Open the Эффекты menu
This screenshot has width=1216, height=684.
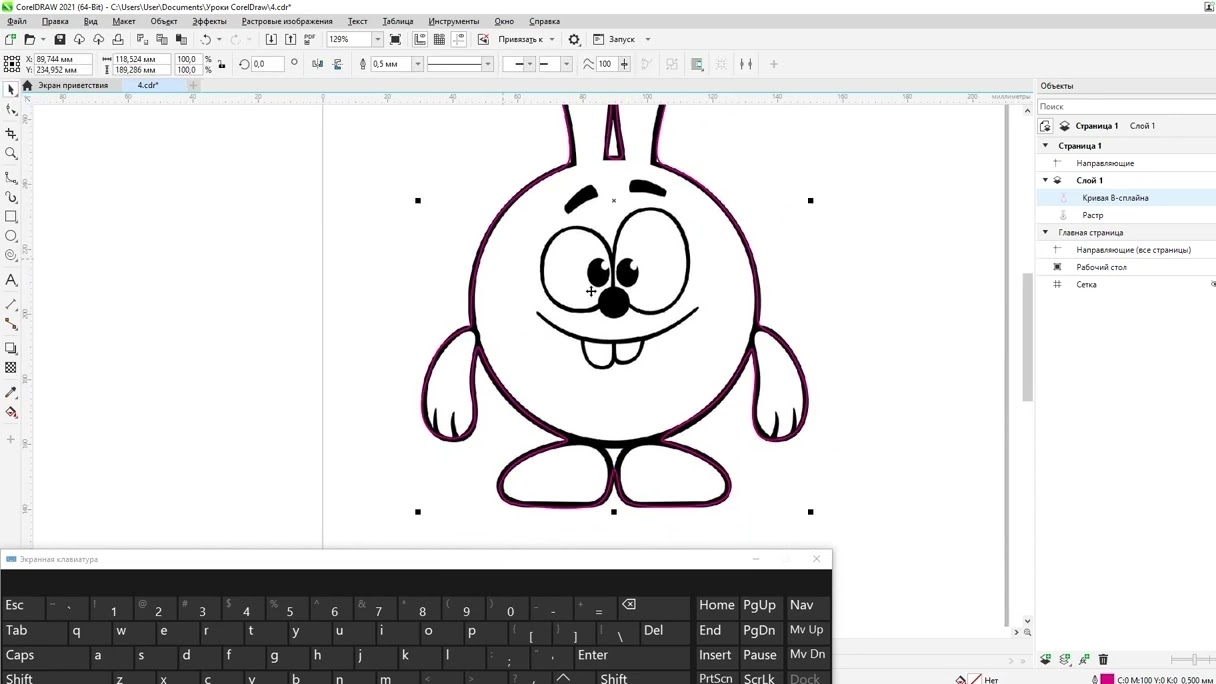pyautogui.click(x=209, y=21)
